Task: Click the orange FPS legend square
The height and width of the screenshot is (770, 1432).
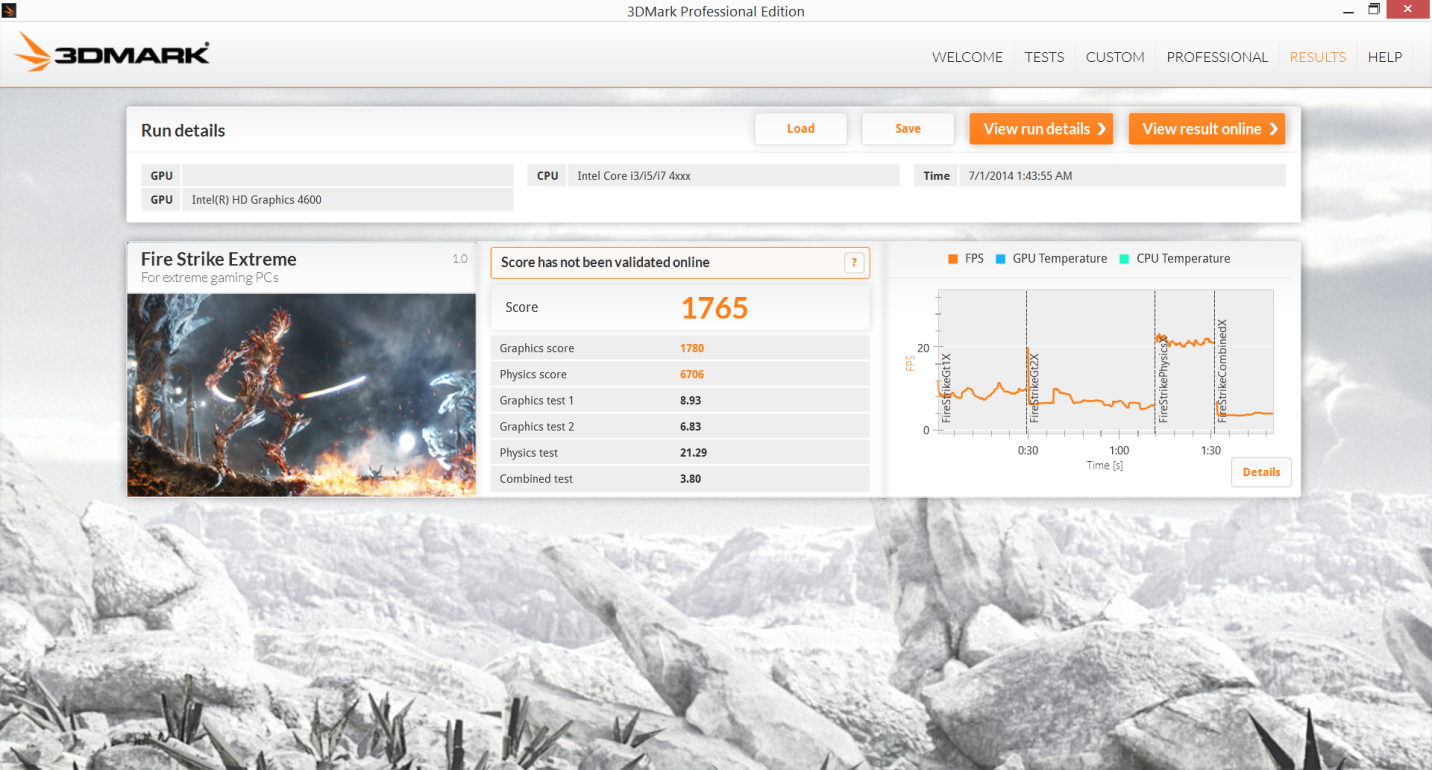Action: pos(953,259)
